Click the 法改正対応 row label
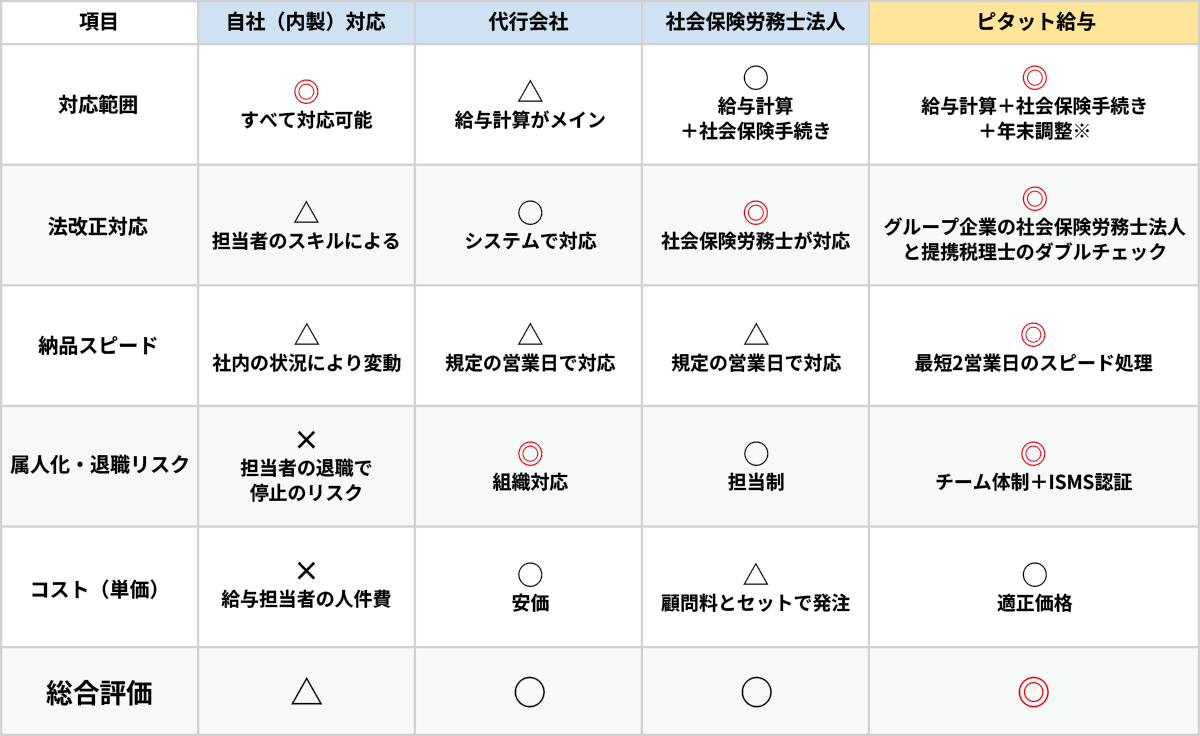 (x=98, y=226)
